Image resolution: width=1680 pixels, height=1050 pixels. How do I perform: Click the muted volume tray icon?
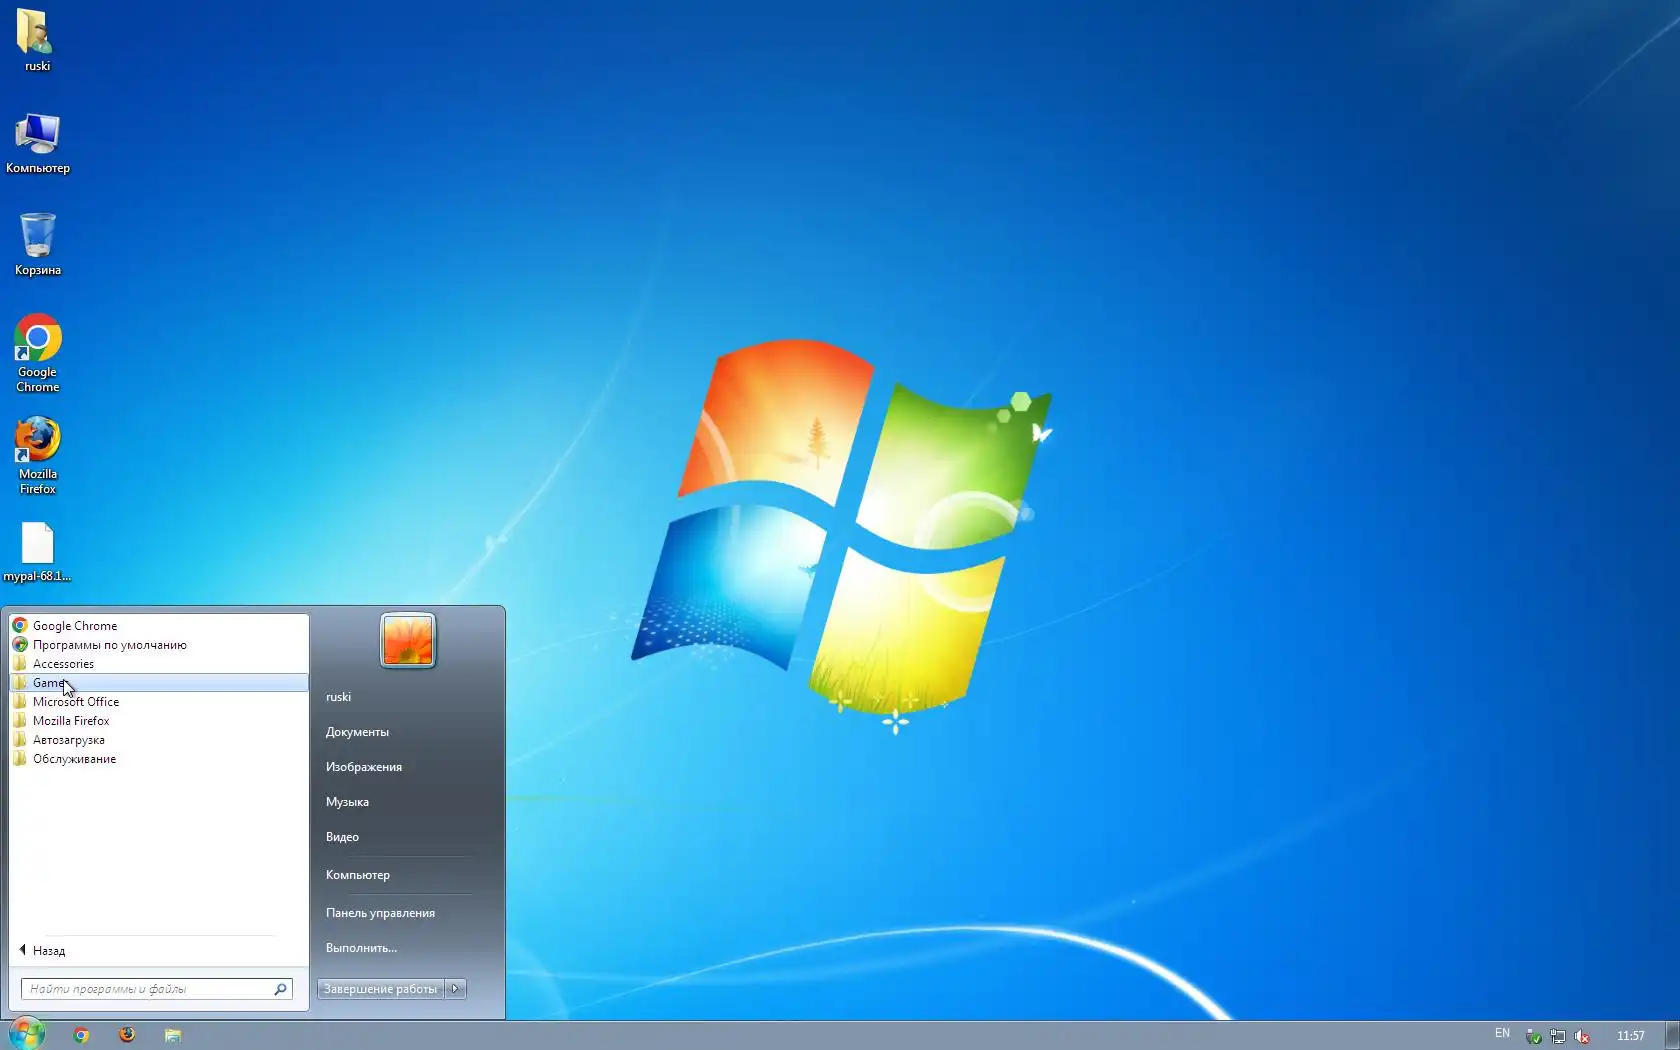(1582, 1036)
